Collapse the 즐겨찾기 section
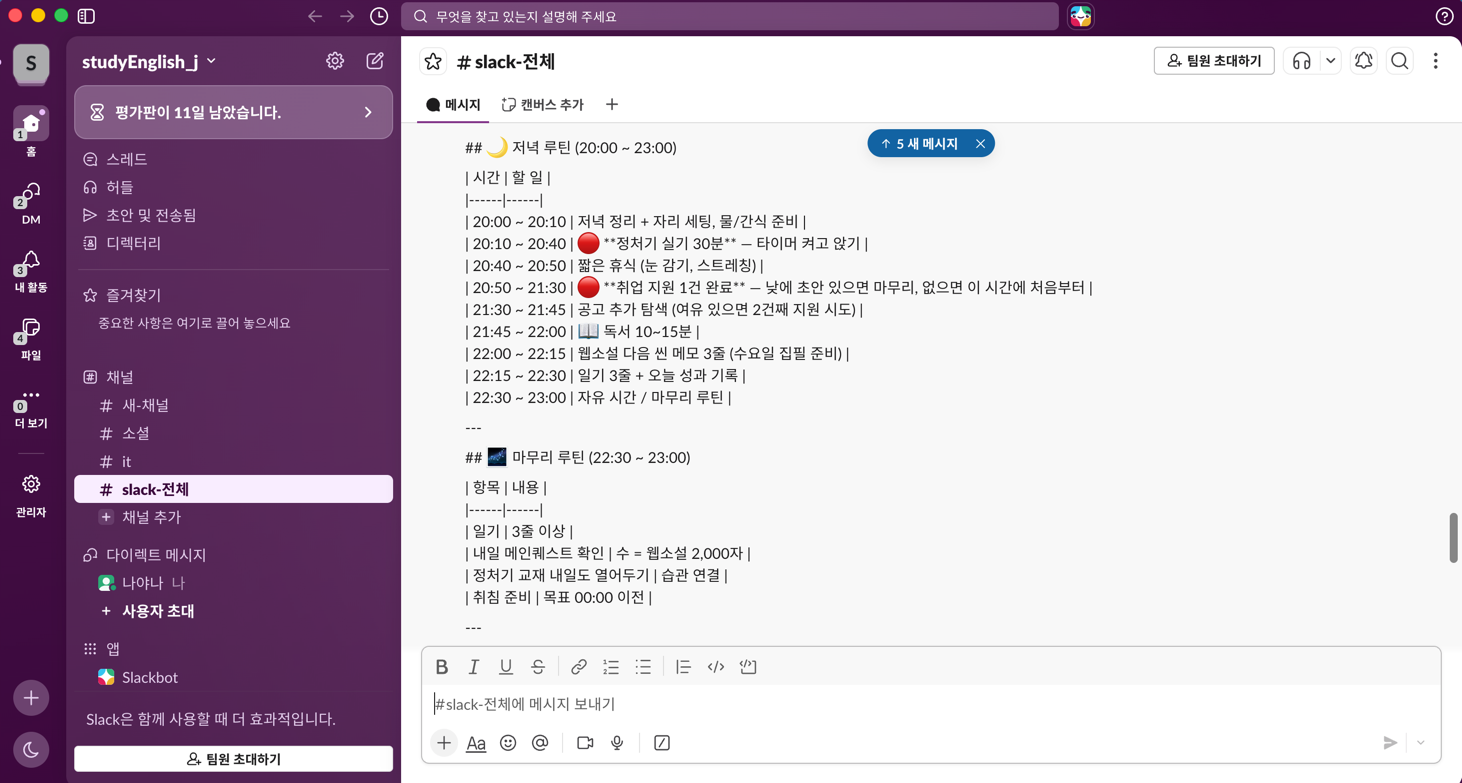Screen dimensions: 1462x783 133,295
